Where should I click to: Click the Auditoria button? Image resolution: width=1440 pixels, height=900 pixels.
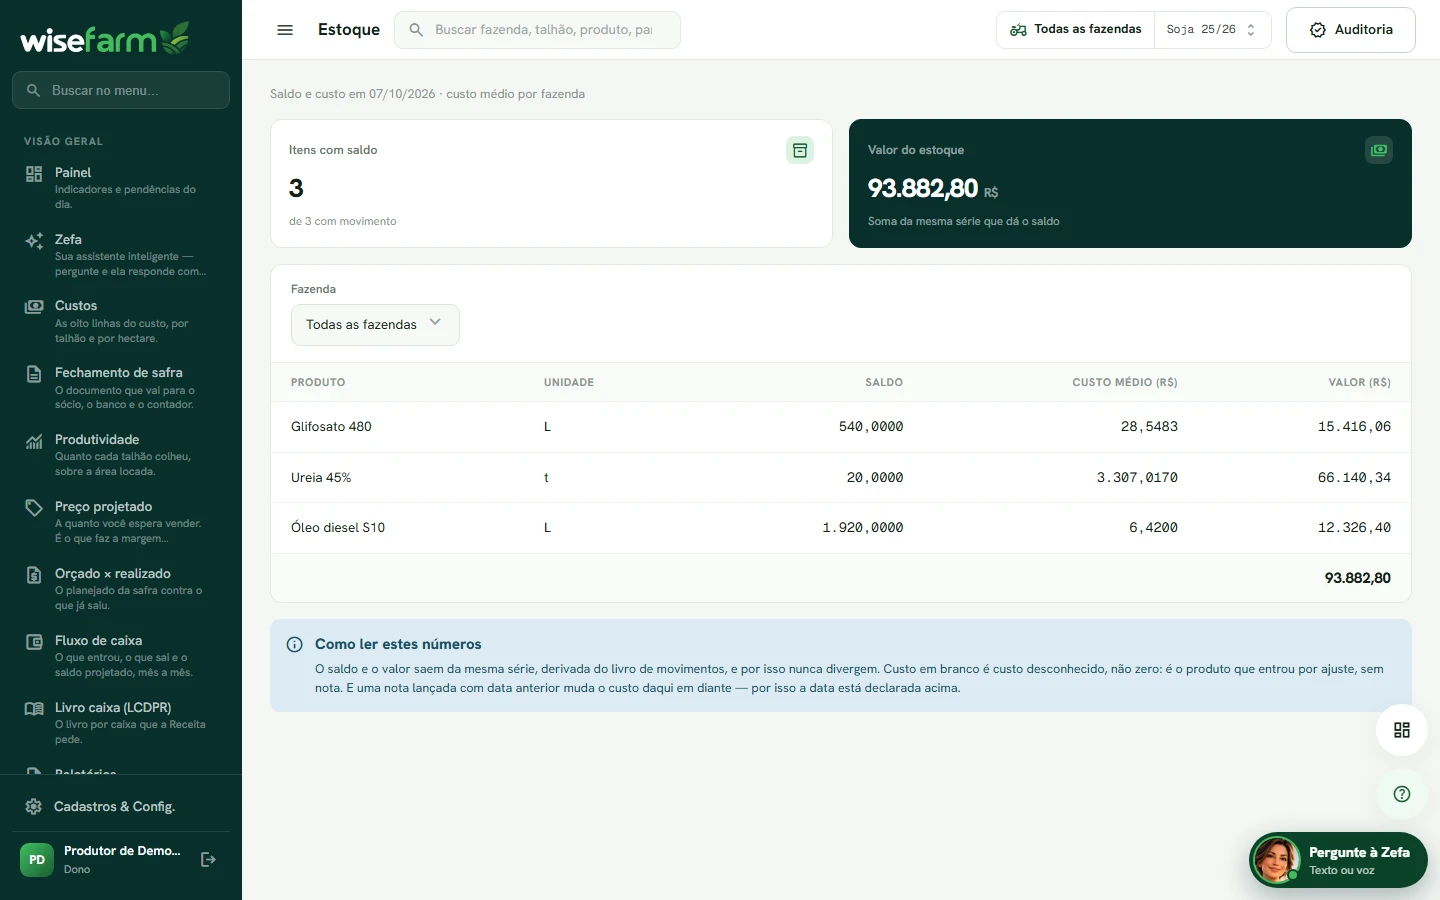pyautogui.click(x=1351, y=30)
